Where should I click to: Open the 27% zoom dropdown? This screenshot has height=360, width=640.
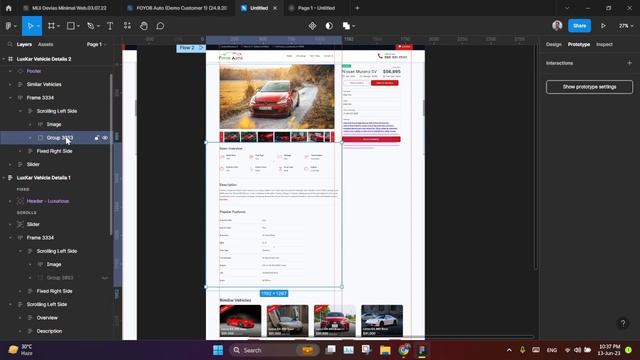coord(626,26)
